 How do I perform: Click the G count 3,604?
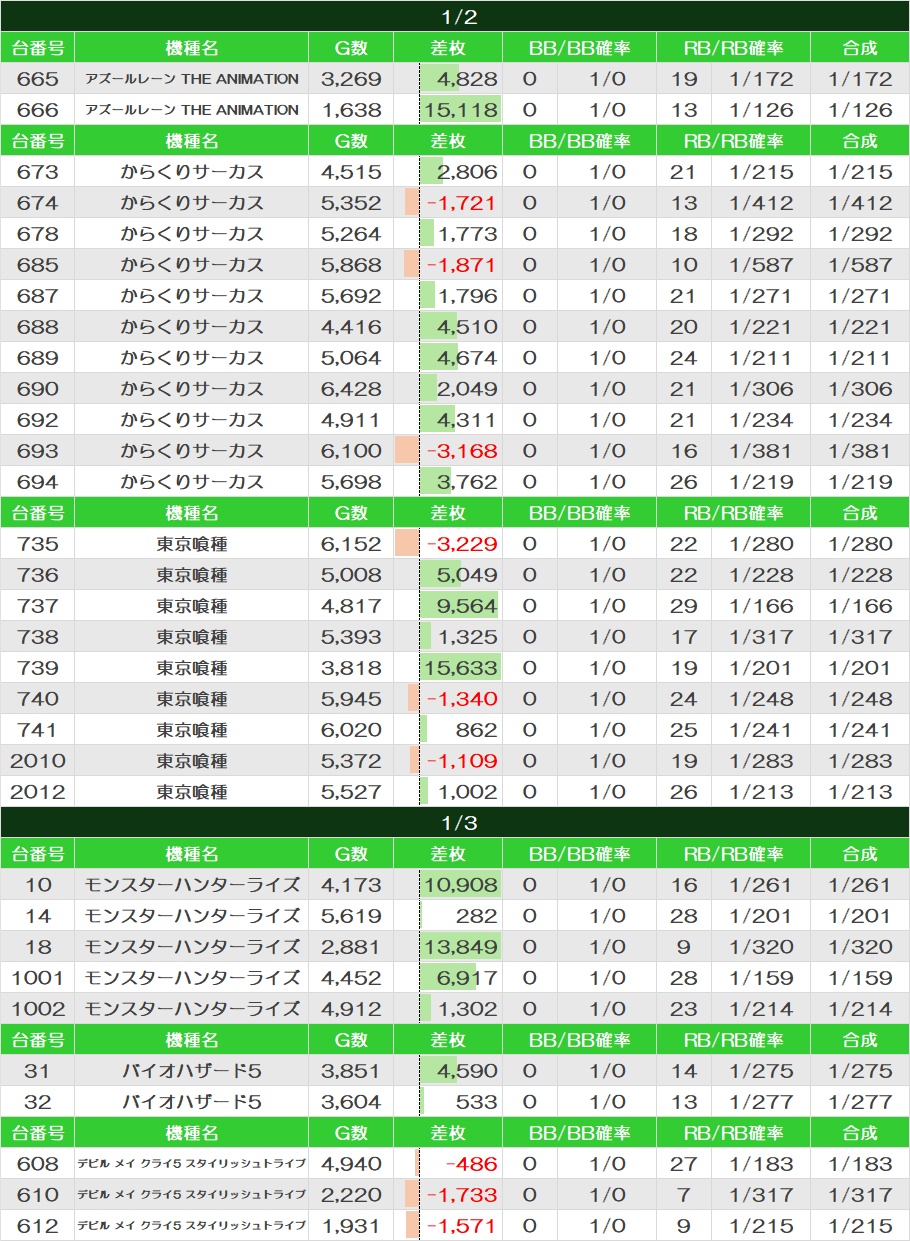[x=351, y=1102]
